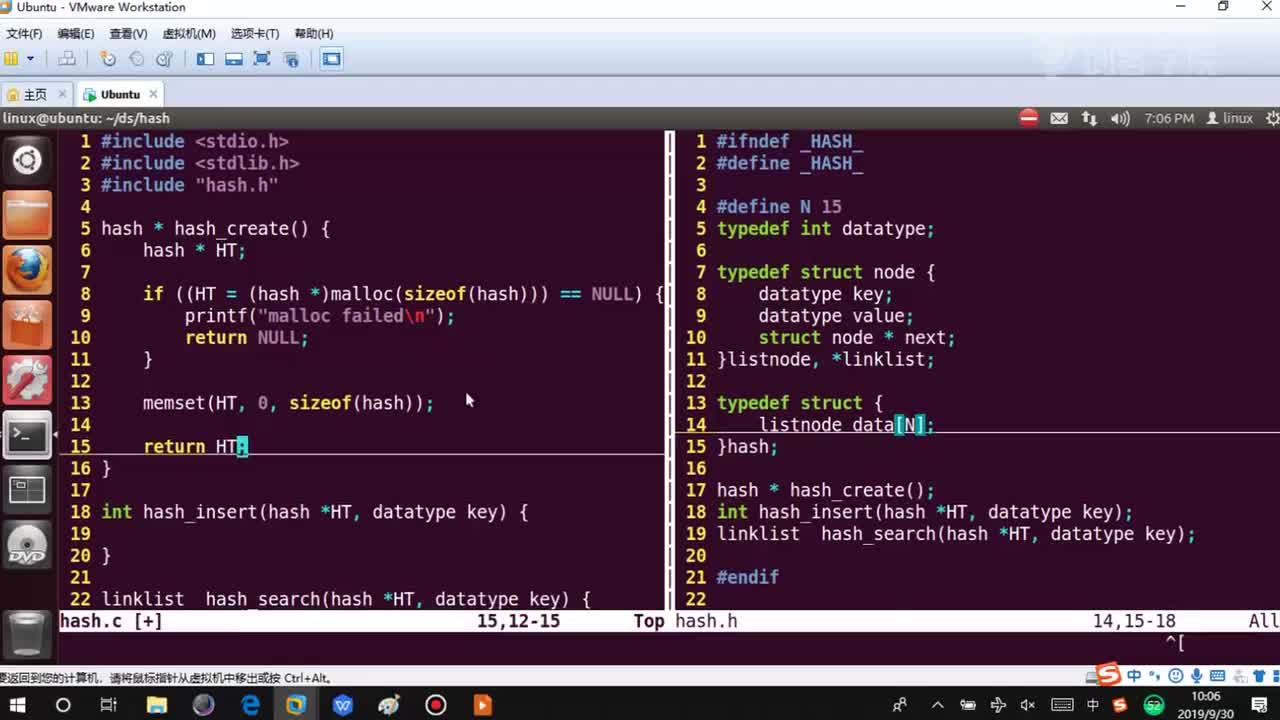Open the VMware library panel icon
1280x720 pixels.
point(12,59)
